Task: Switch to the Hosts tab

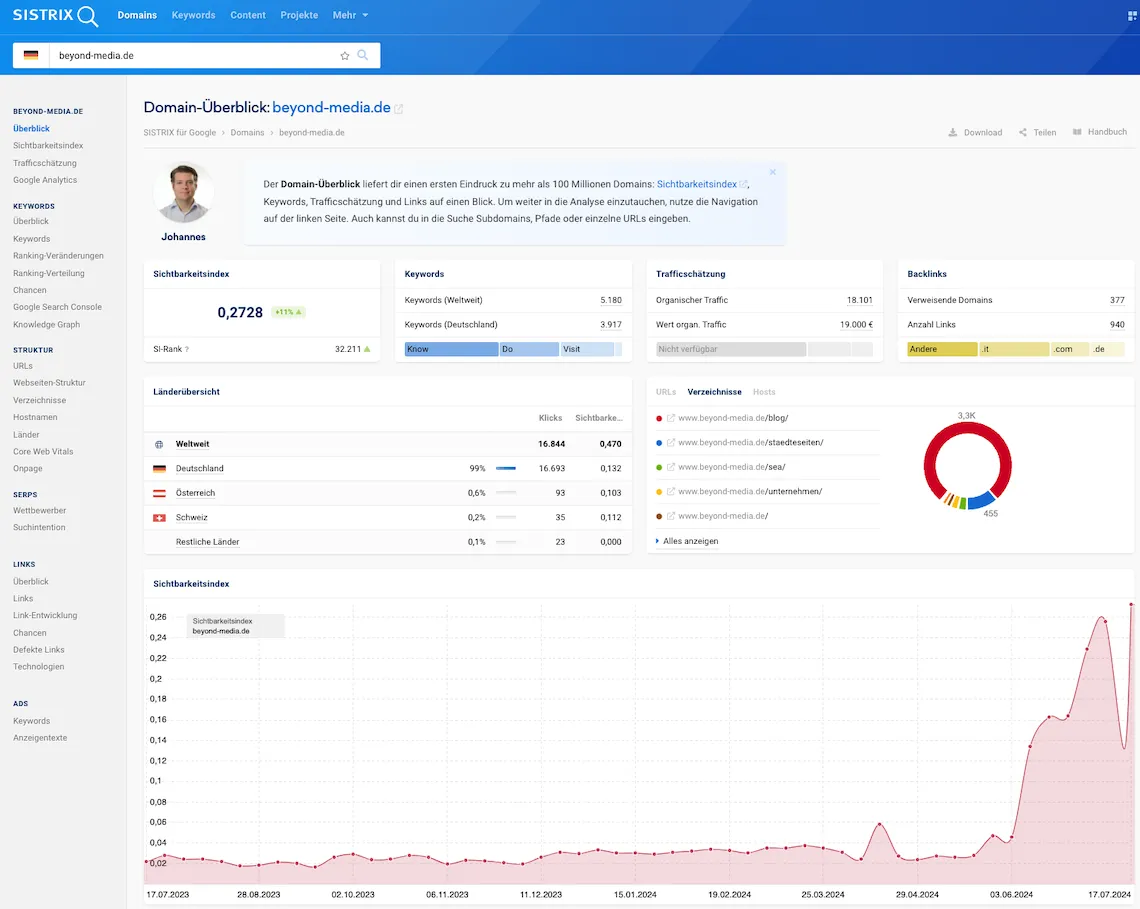Action: (x=764, y=392)
